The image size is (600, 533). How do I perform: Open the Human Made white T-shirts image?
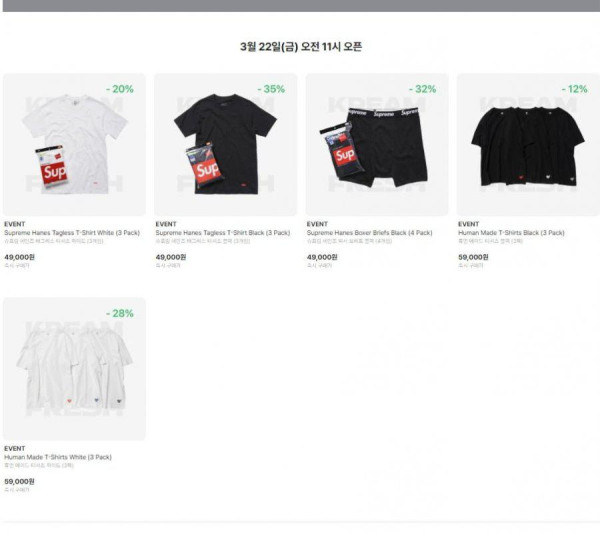pyautogui.click(x=74, y=369)
